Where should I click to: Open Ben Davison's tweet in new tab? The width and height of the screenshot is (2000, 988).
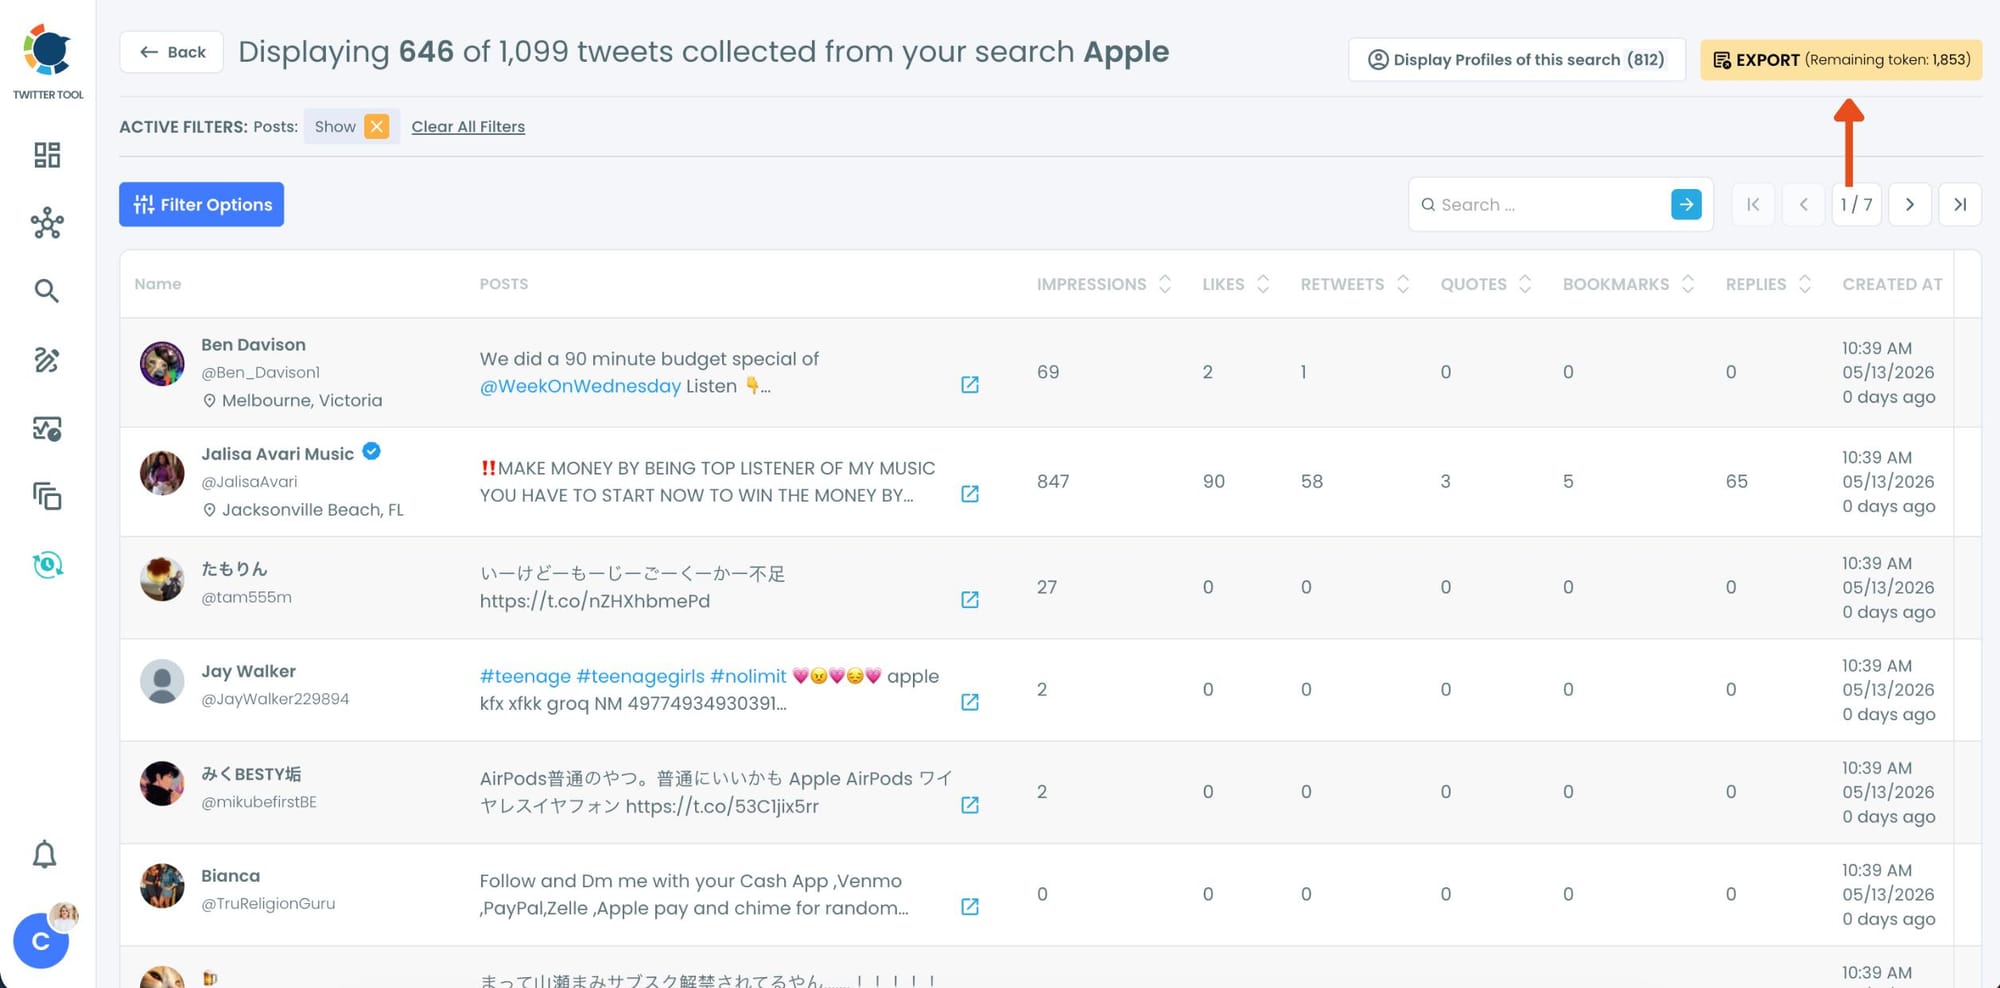click(x=970, y=385)
